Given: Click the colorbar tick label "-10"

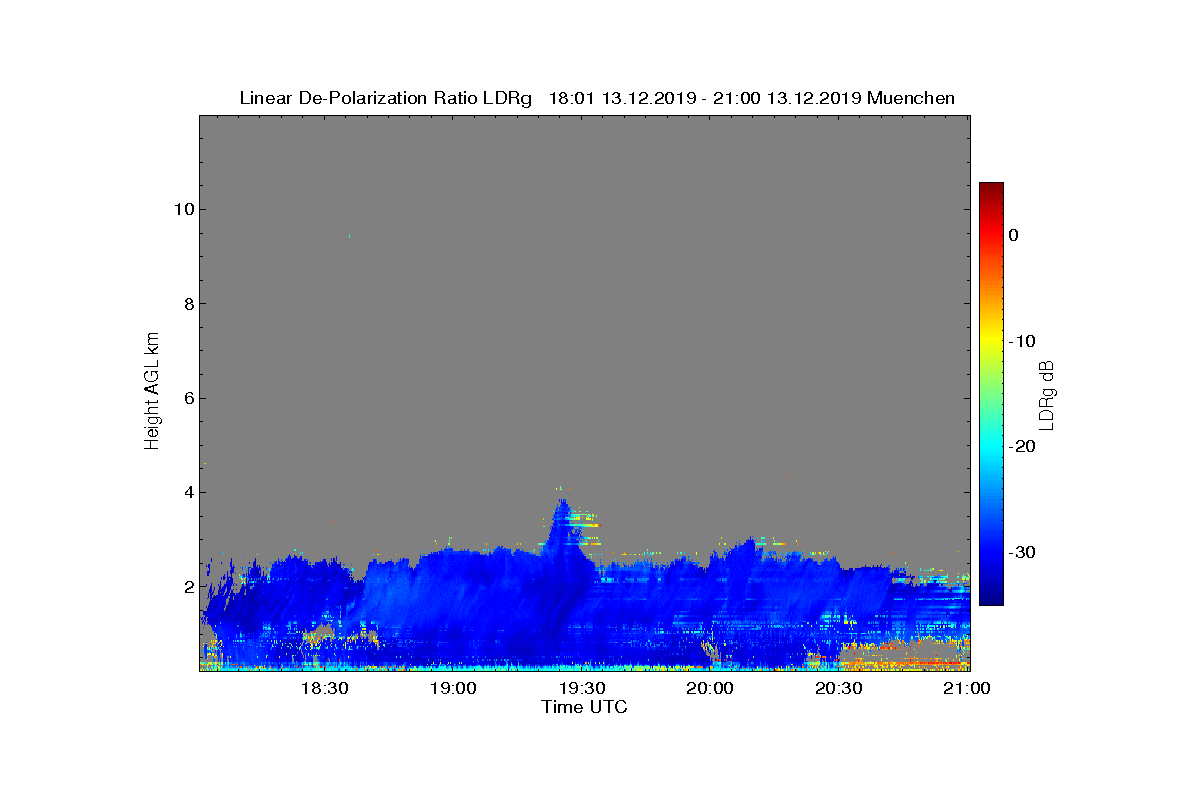Looking at the screenshot, I should [x=1022, y=341].
